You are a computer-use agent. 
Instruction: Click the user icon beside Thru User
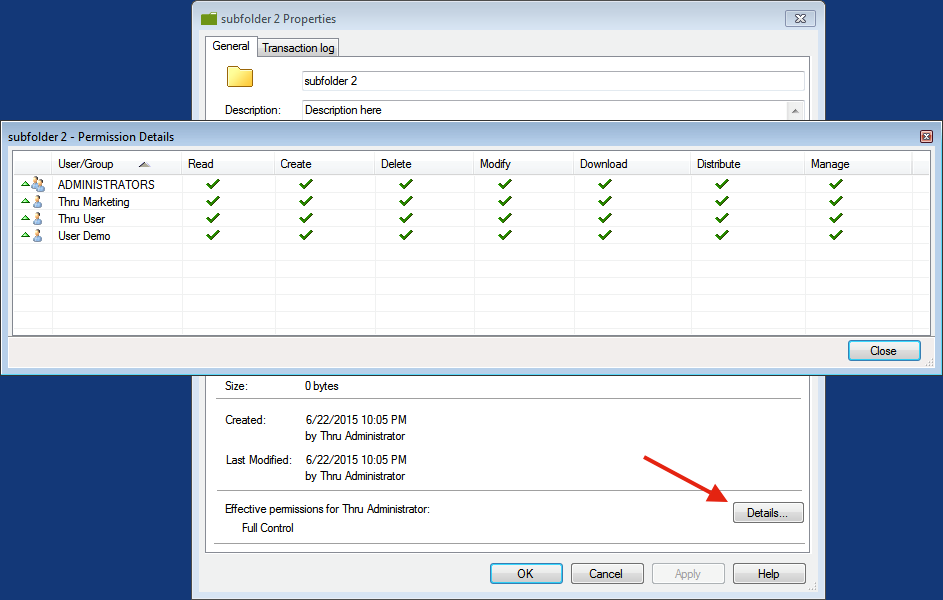(38, 219)
